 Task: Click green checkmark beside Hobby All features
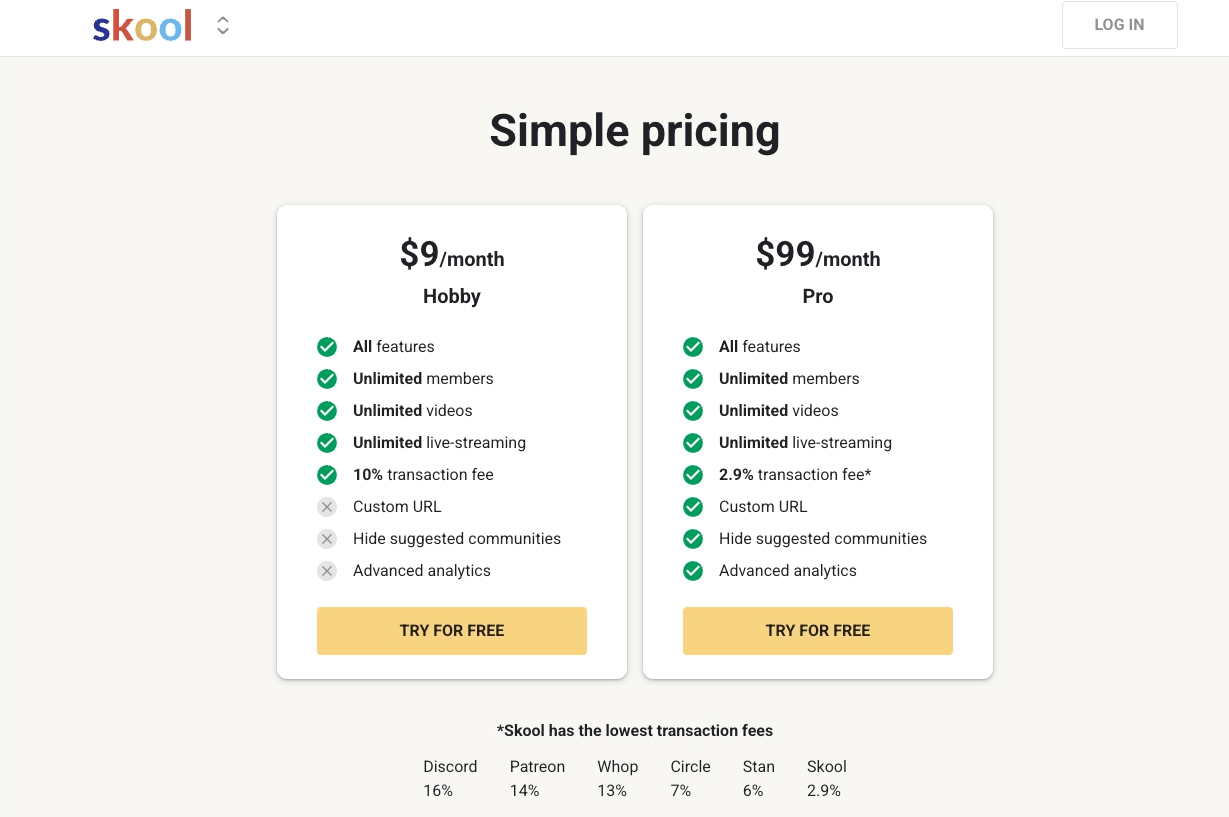(327, 347)
